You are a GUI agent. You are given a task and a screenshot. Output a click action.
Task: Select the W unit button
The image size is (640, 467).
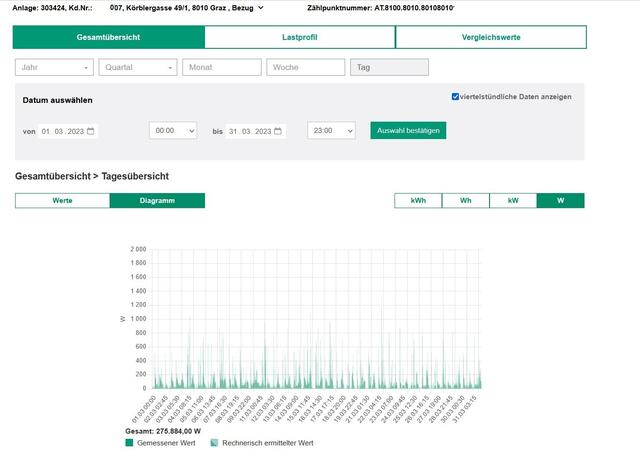[x=561, y=200]
